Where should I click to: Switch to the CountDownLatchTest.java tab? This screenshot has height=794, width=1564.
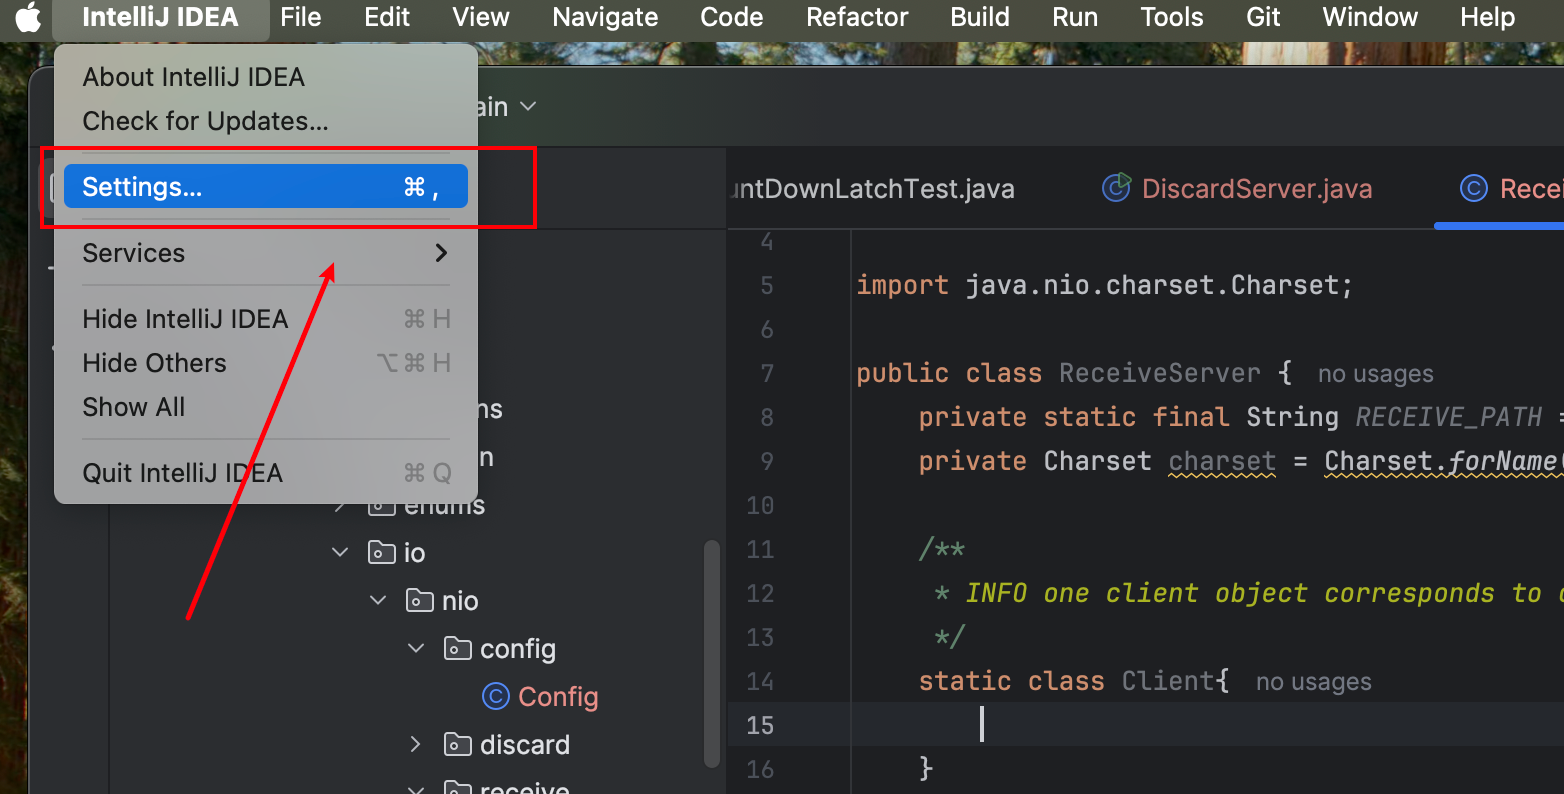point(872,189)
